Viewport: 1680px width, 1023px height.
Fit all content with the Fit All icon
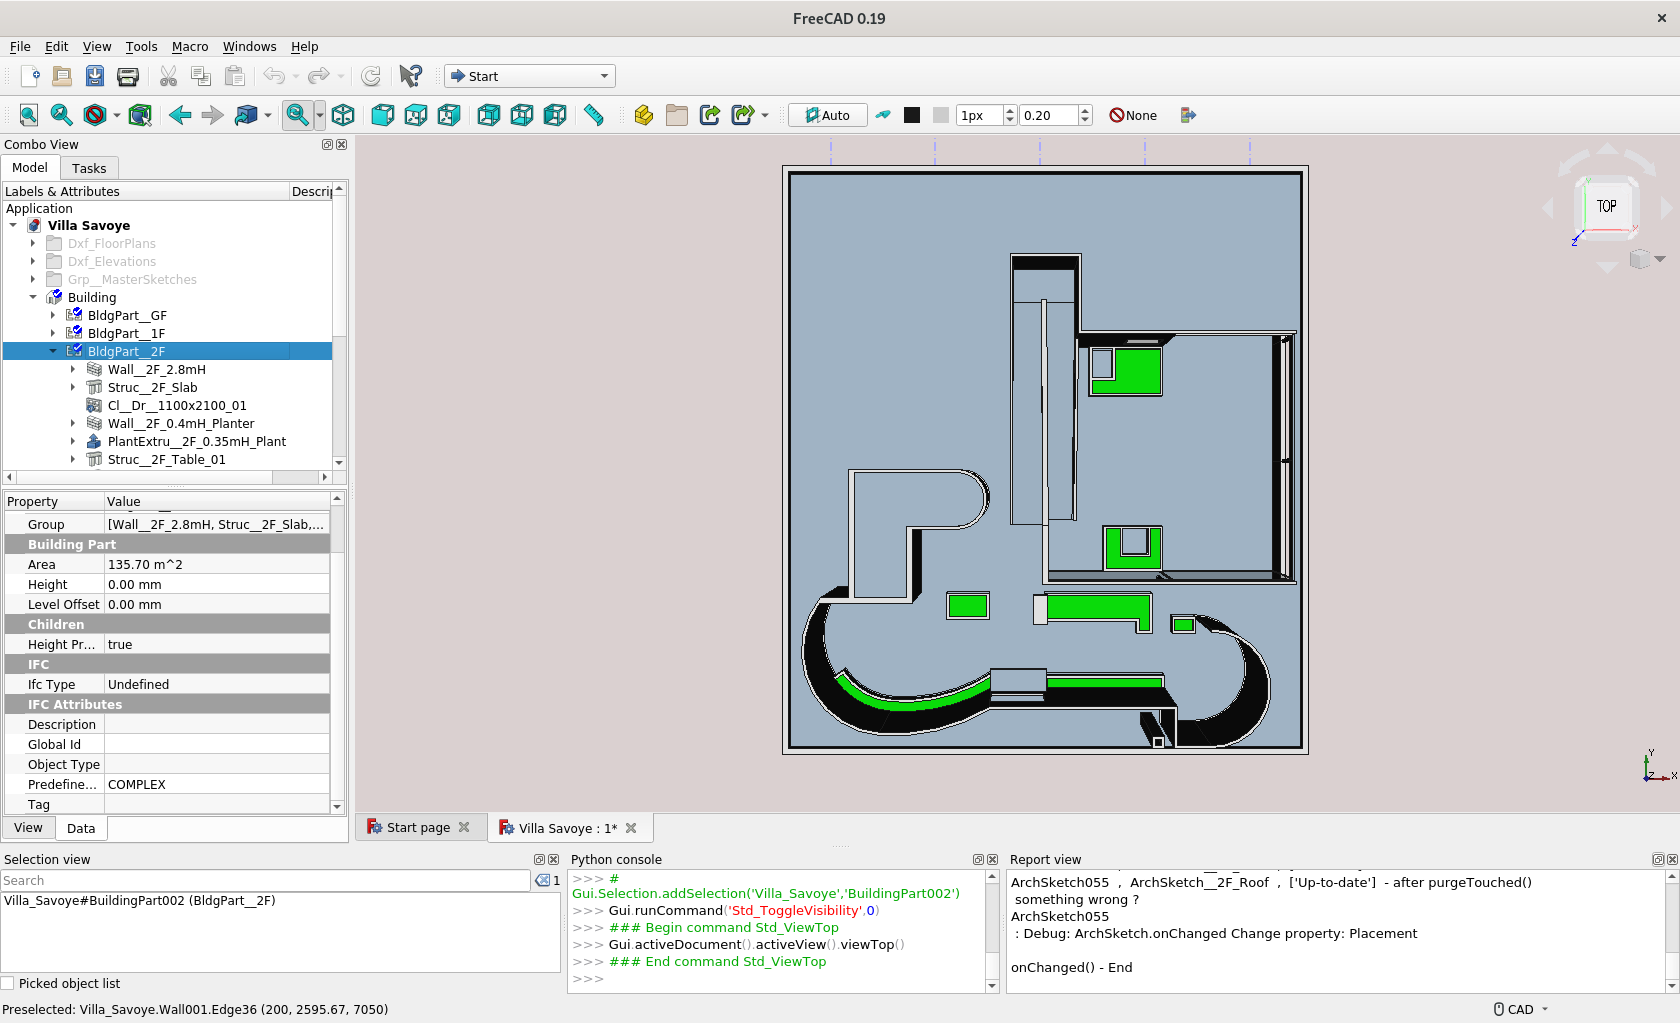tap(29, 115)
